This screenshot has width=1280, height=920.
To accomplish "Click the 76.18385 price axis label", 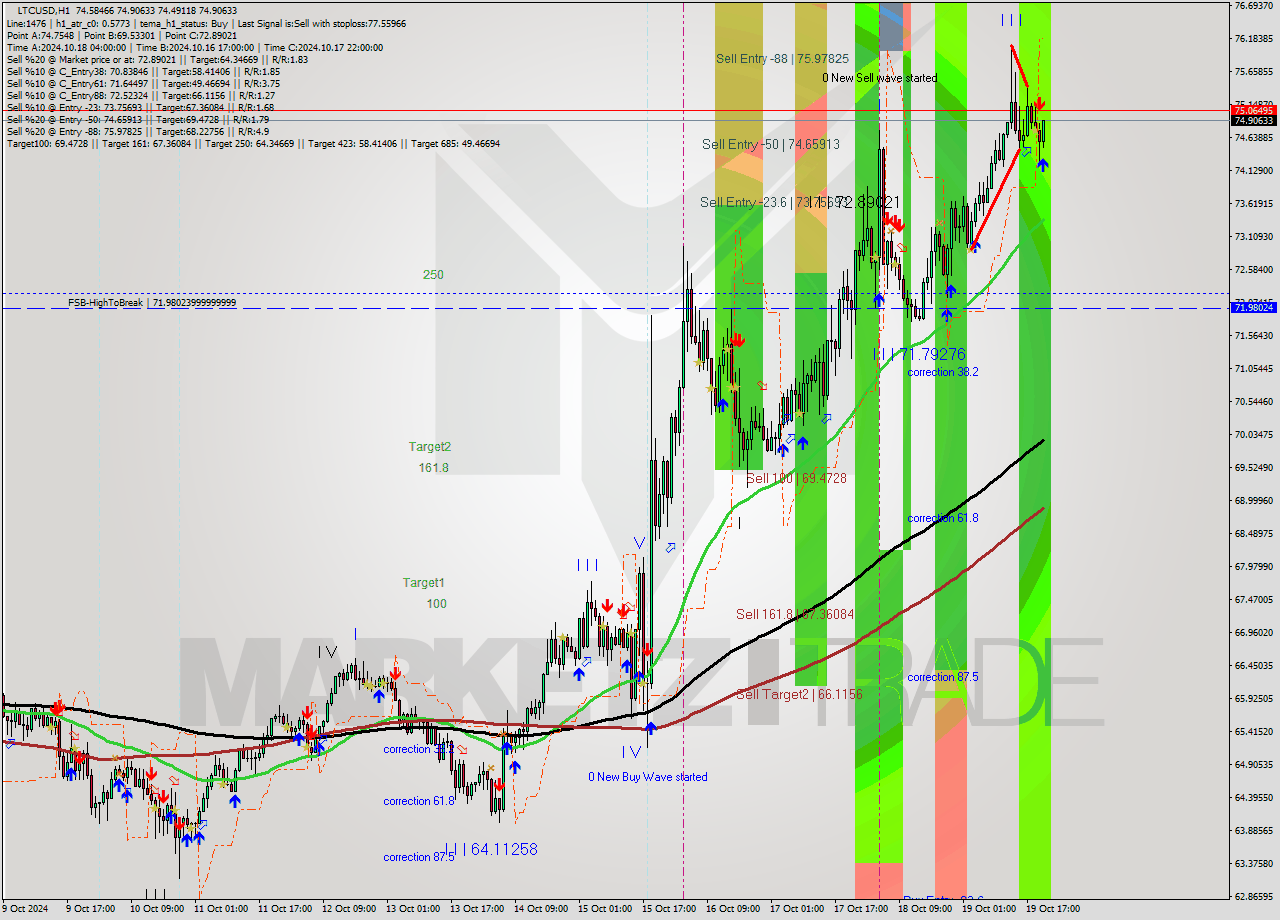I will [x=1254, y=39].
